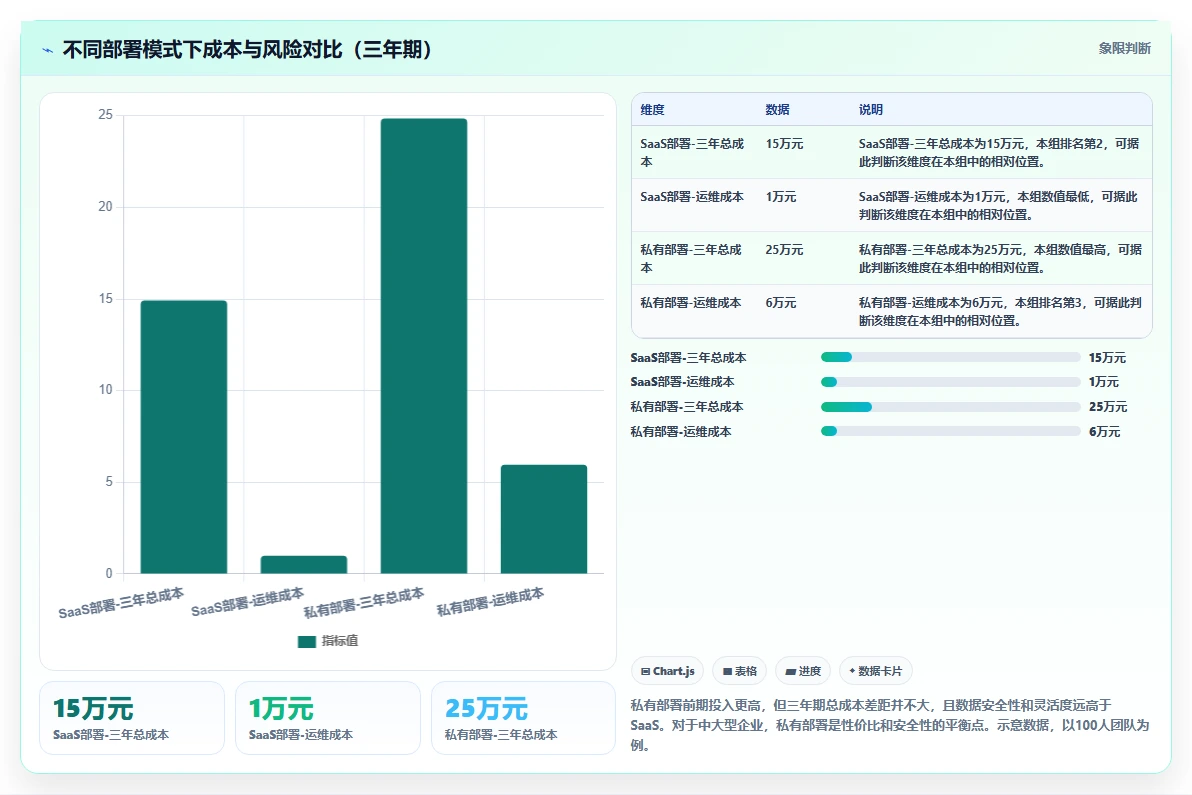Click the x-axis label 私有部署-三年总成本
Screen dimensions: 1192x795
(x=364, y=603)
